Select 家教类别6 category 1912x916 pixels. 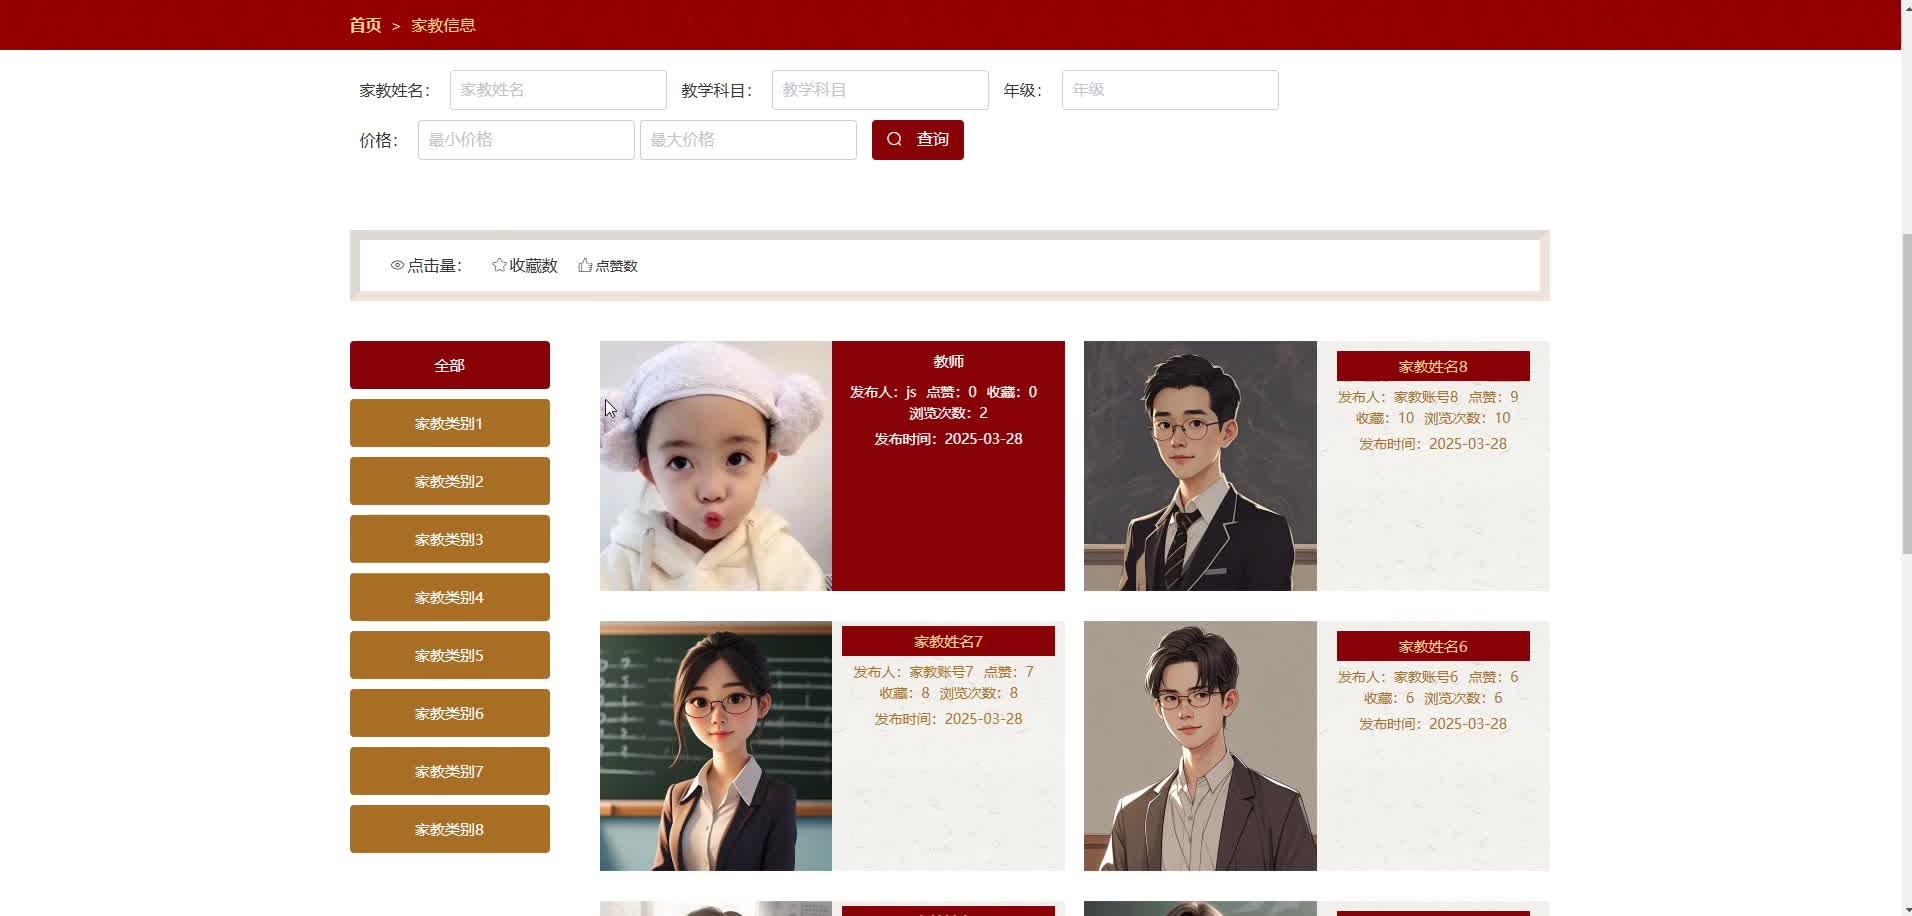450,713
